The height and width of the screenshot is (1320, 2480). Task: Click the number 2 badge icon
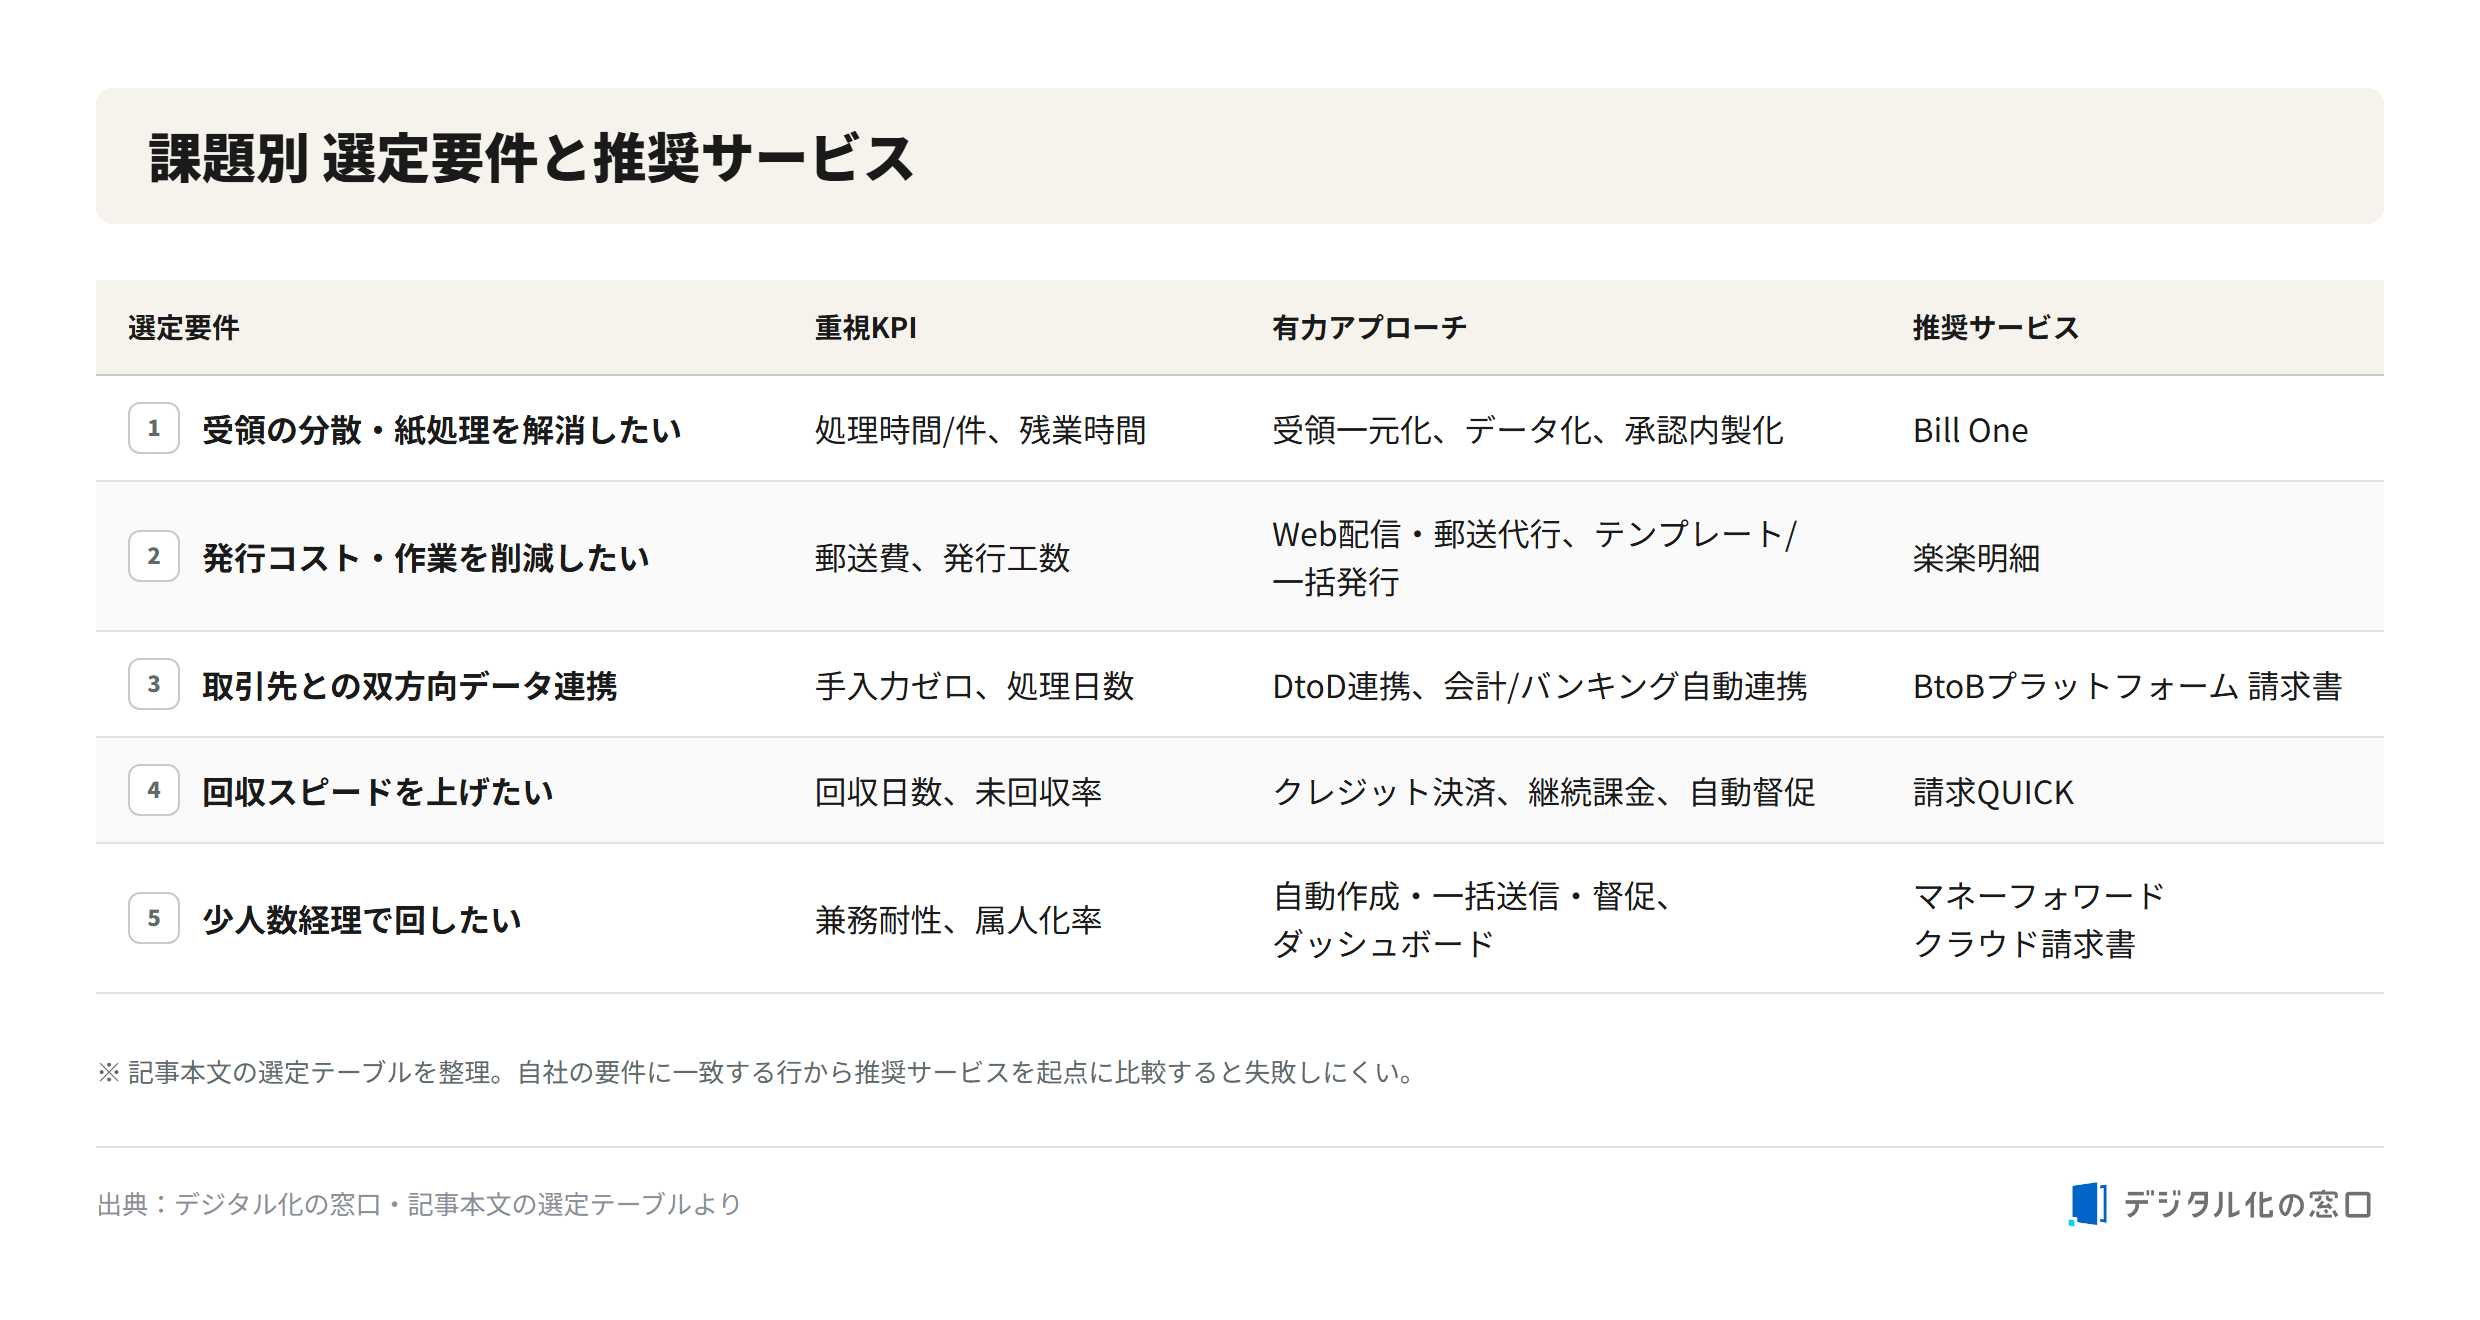(x=154, y=557)
